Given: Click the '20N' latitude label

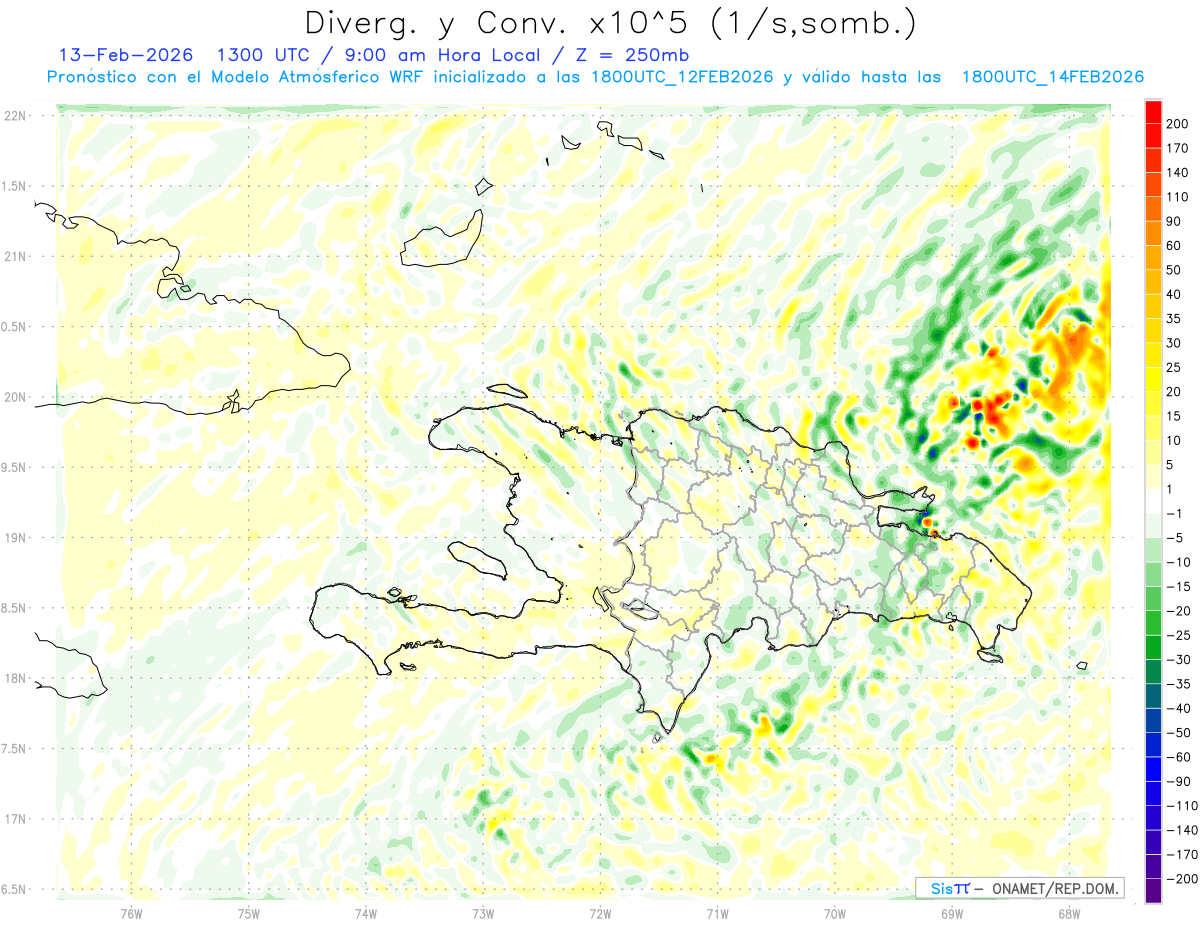Looking at the screenshot, I should coord(15,397).
